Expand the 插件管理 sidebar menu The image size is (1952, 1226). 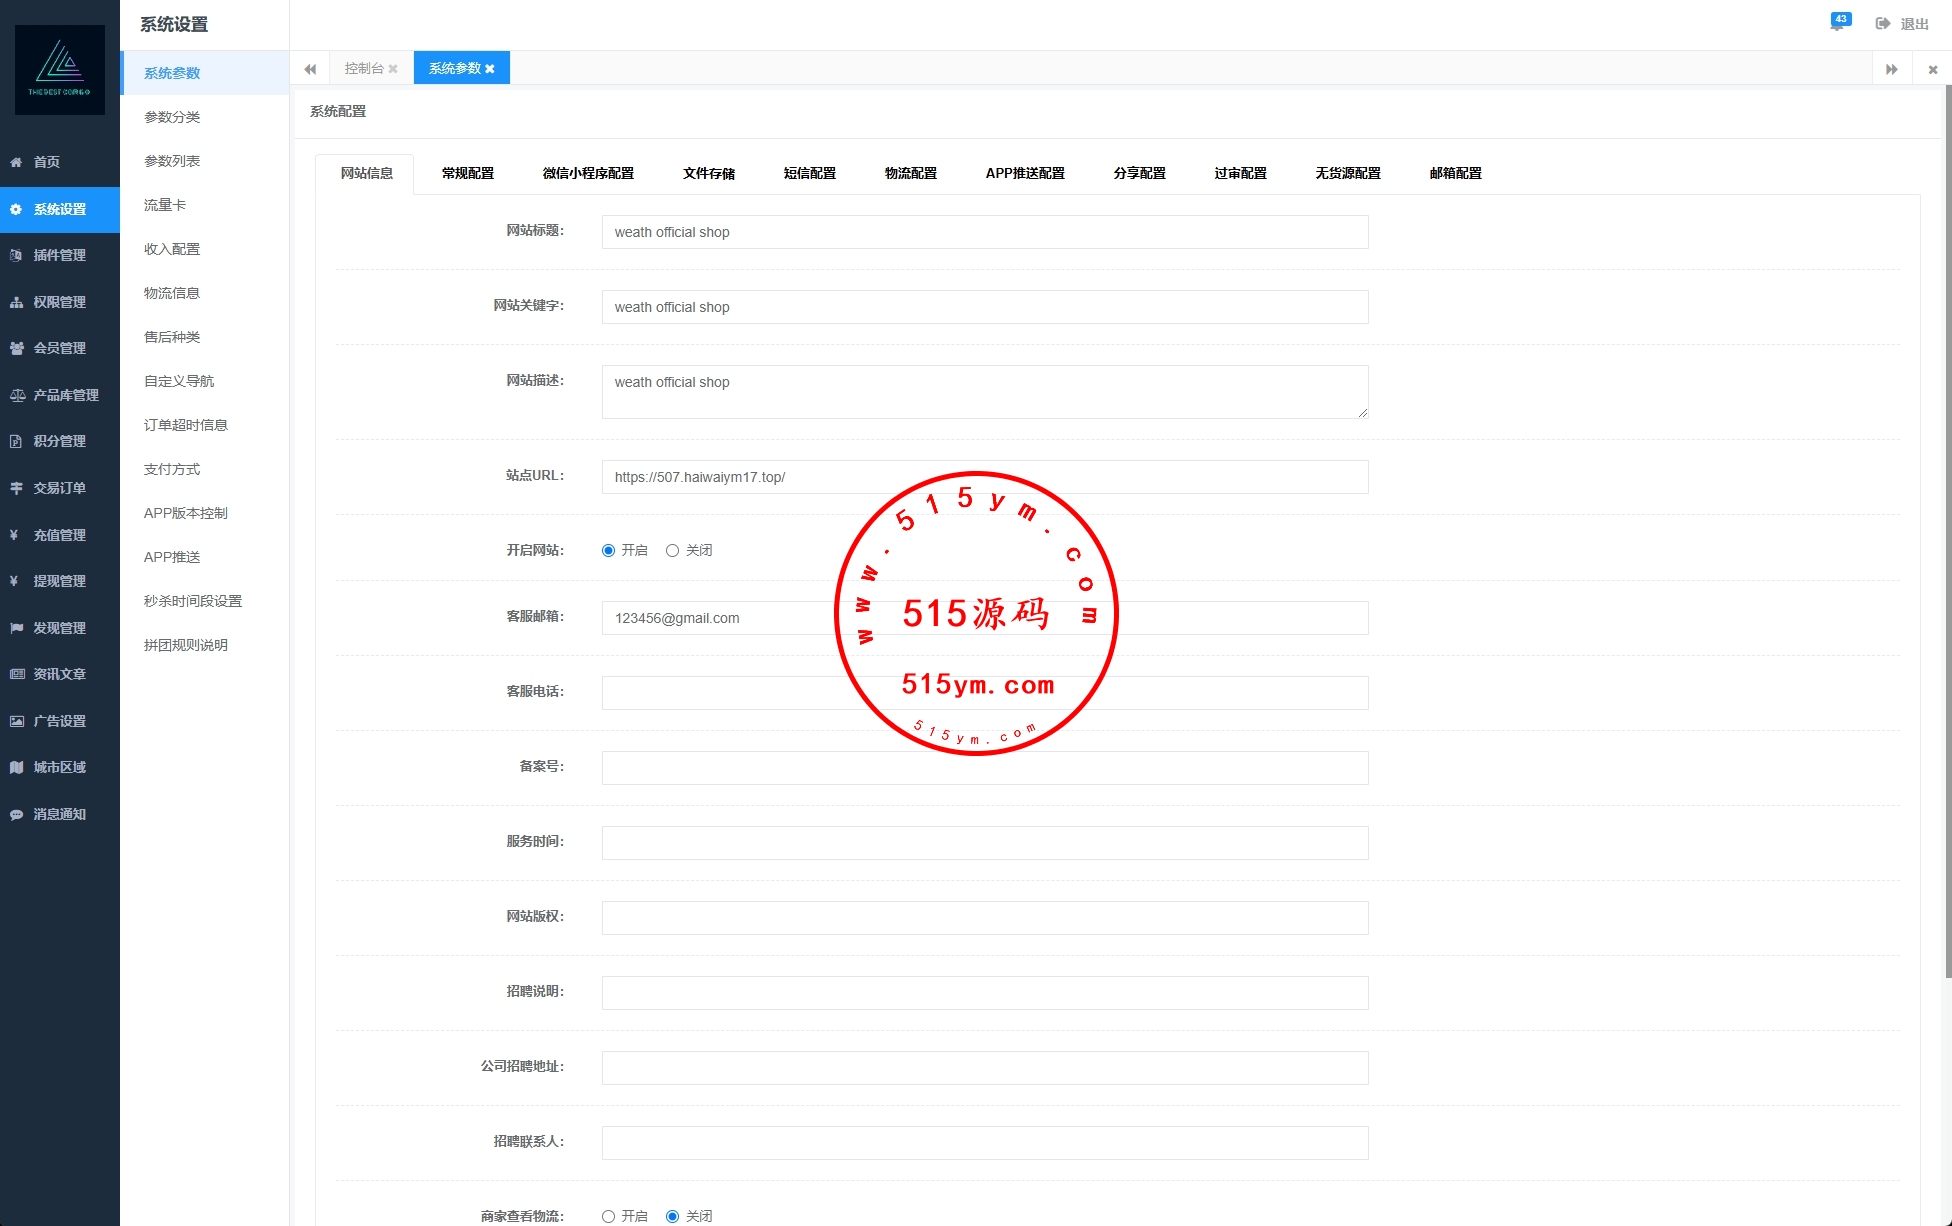[59, 255]
